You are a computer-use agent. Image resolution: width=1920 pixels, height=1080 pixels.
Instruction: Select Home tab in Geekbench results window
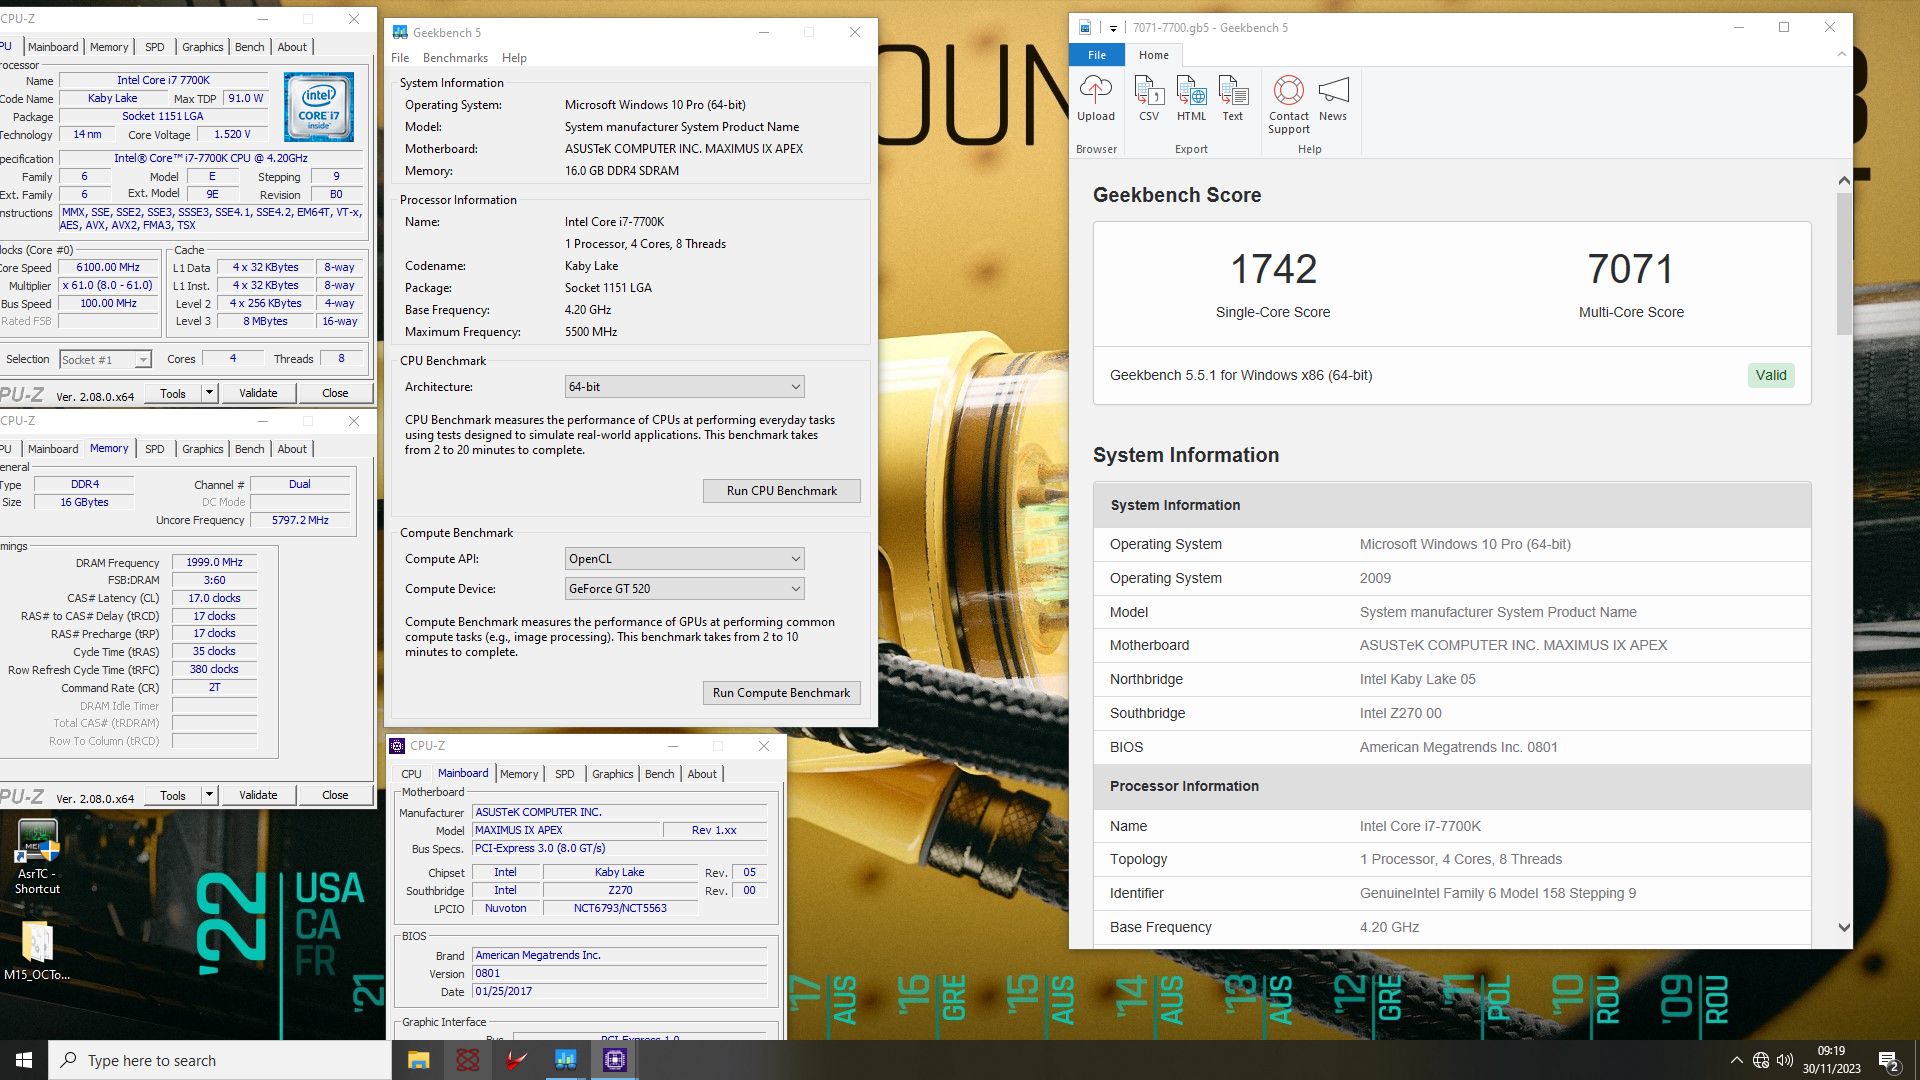1153,55
